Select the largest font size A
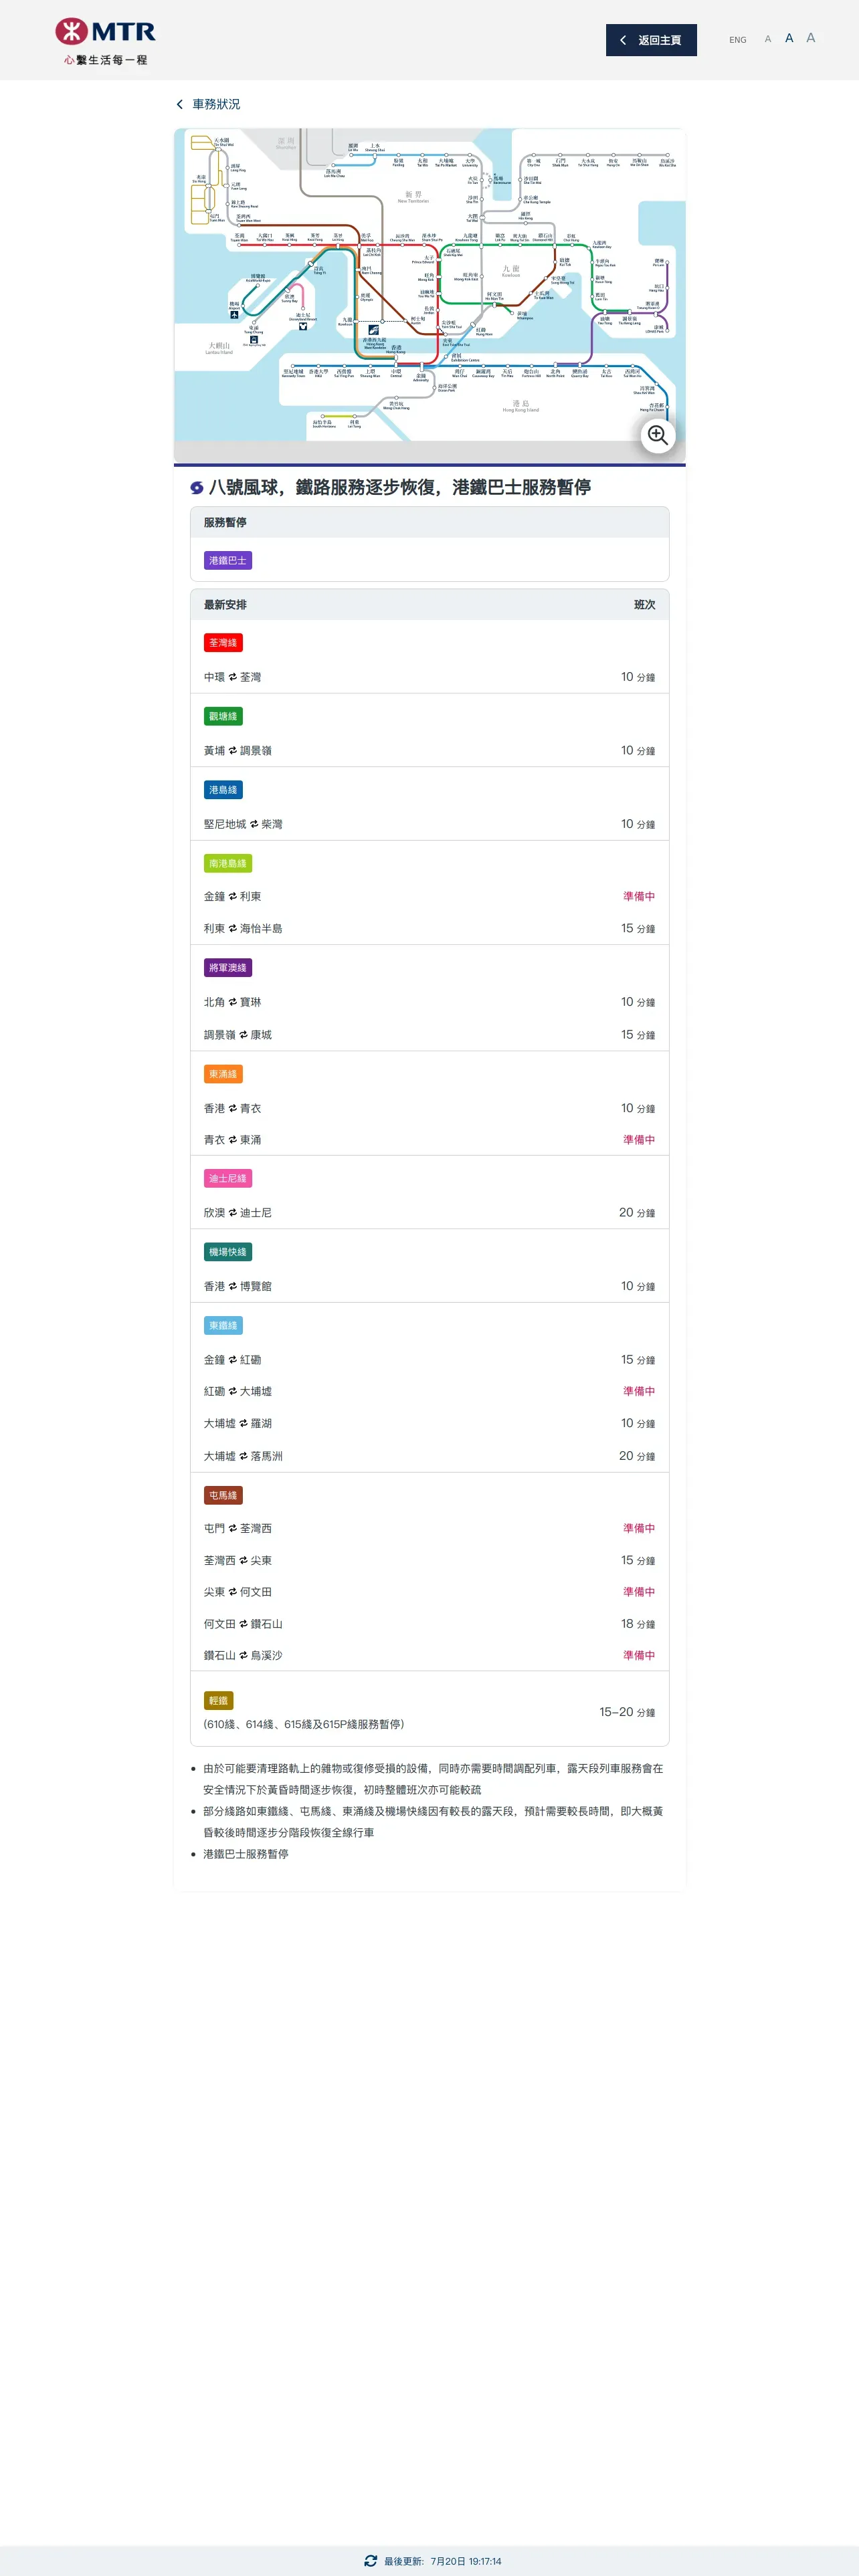Image resolution: width=859 pixels, height=2576 pixels. (811, 38)
